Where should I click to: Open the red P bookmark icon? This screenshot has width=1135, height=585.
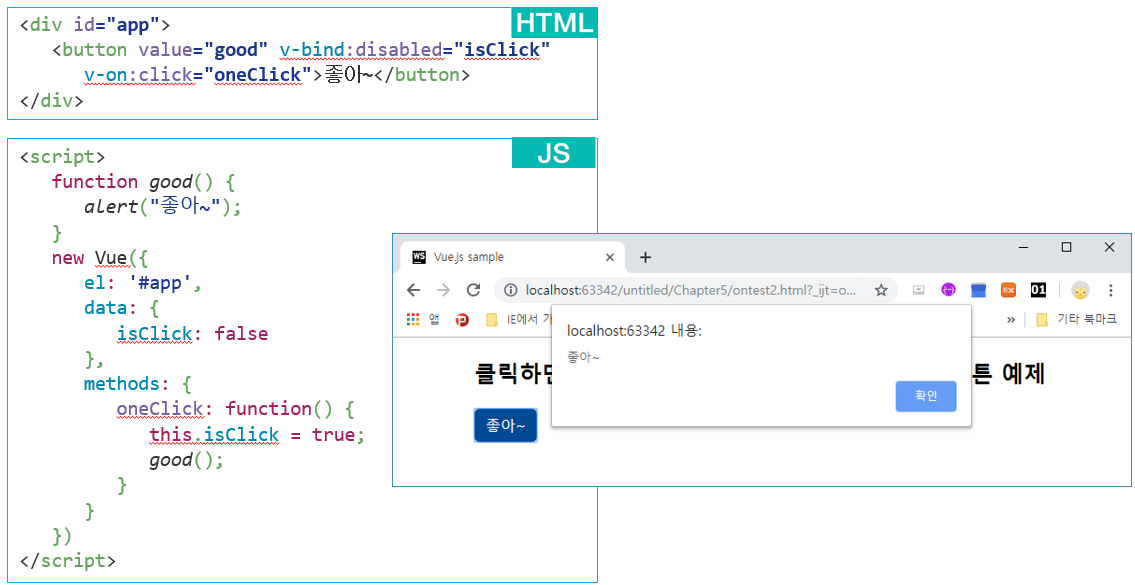[463, 319]
